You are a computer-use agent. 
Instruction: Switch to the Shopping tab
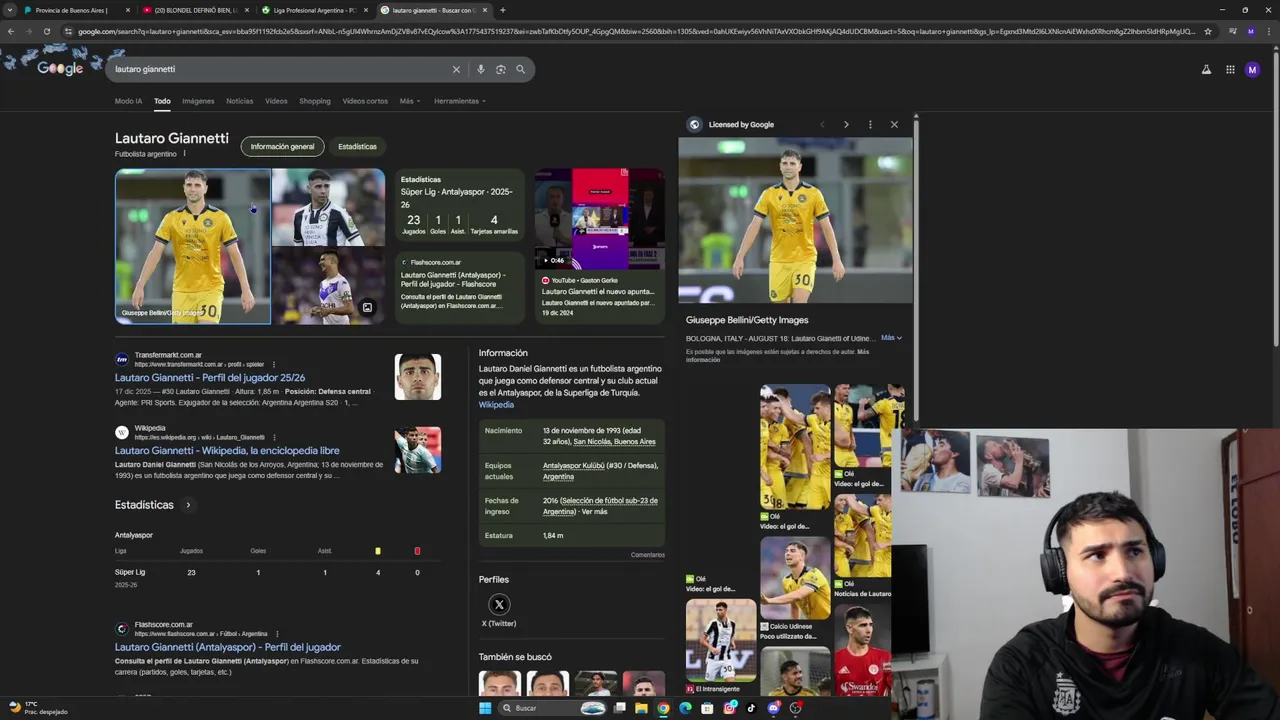[x=314, y=101]
